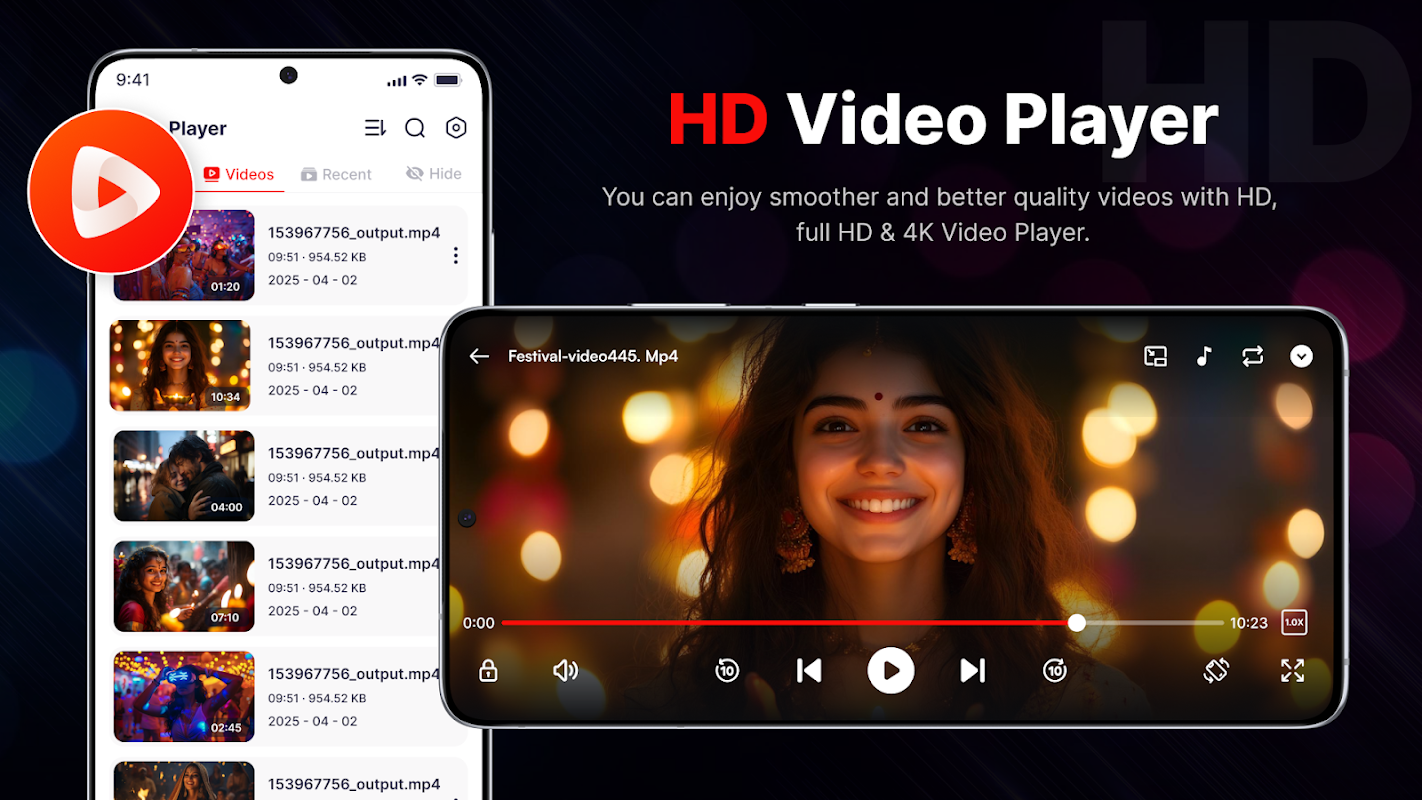Expand the round chevron-down menu in the player

coord(1301,356)
